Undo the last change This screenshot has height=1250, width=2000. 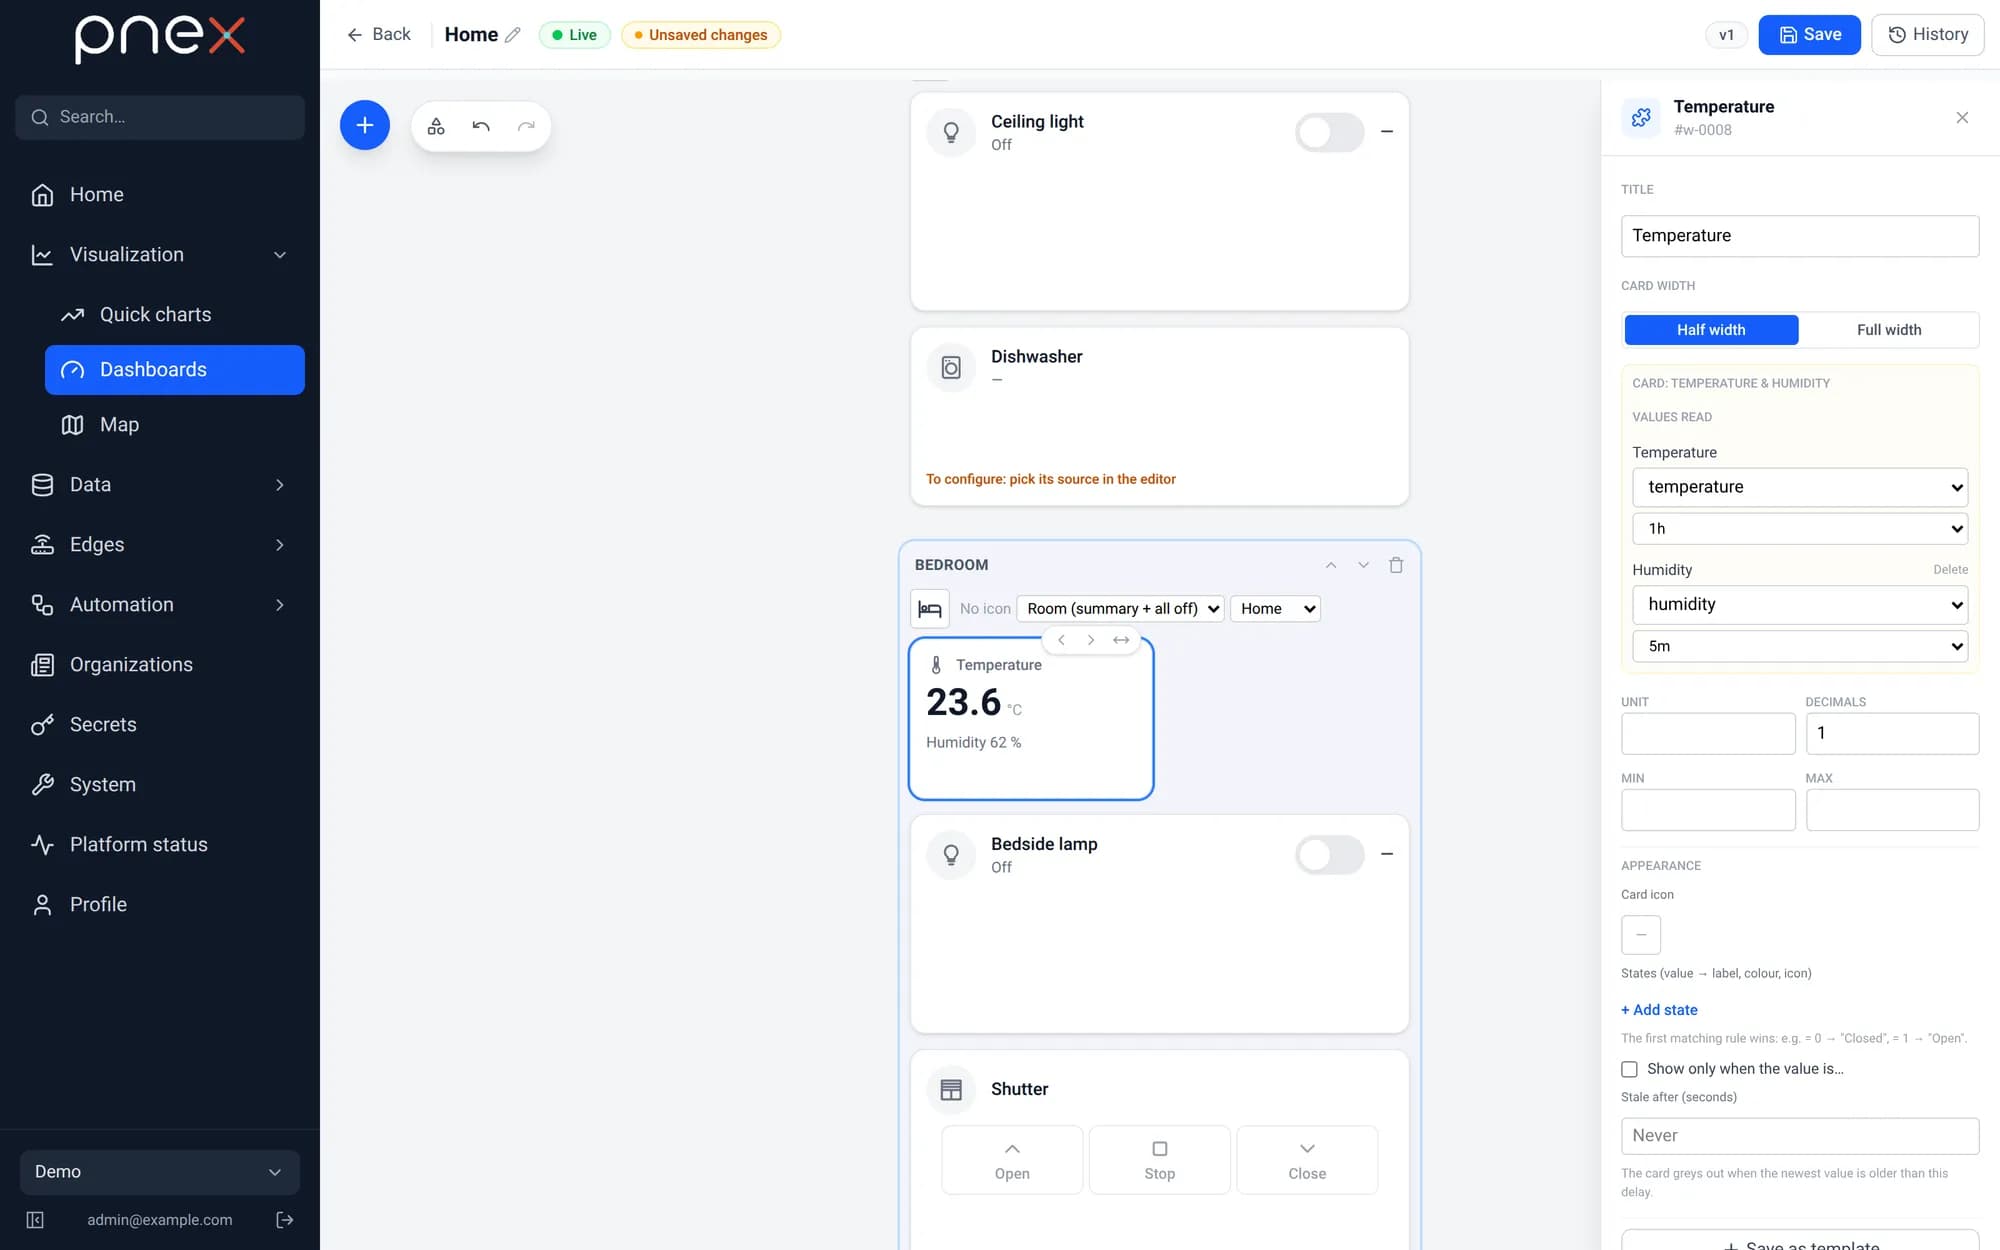click(481, 126)
